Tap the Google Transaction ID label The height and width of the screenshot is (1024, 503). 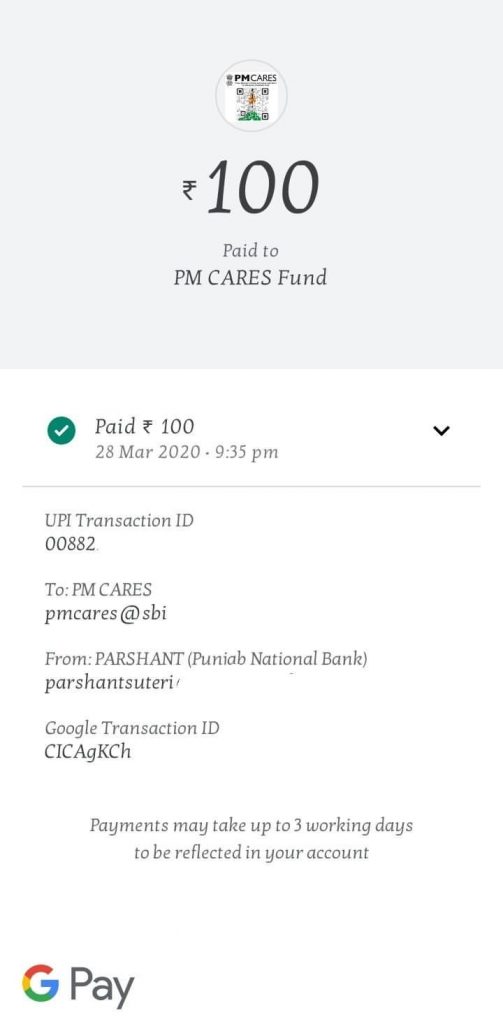132,729
